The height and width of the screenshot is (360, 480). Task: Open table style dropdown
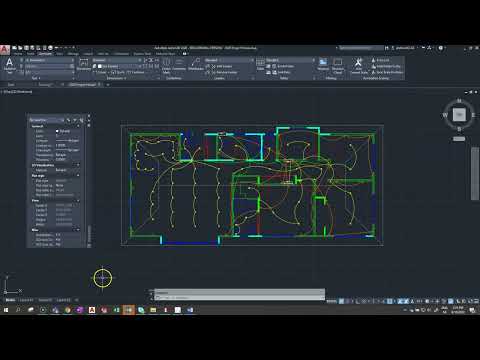[290, 60]
